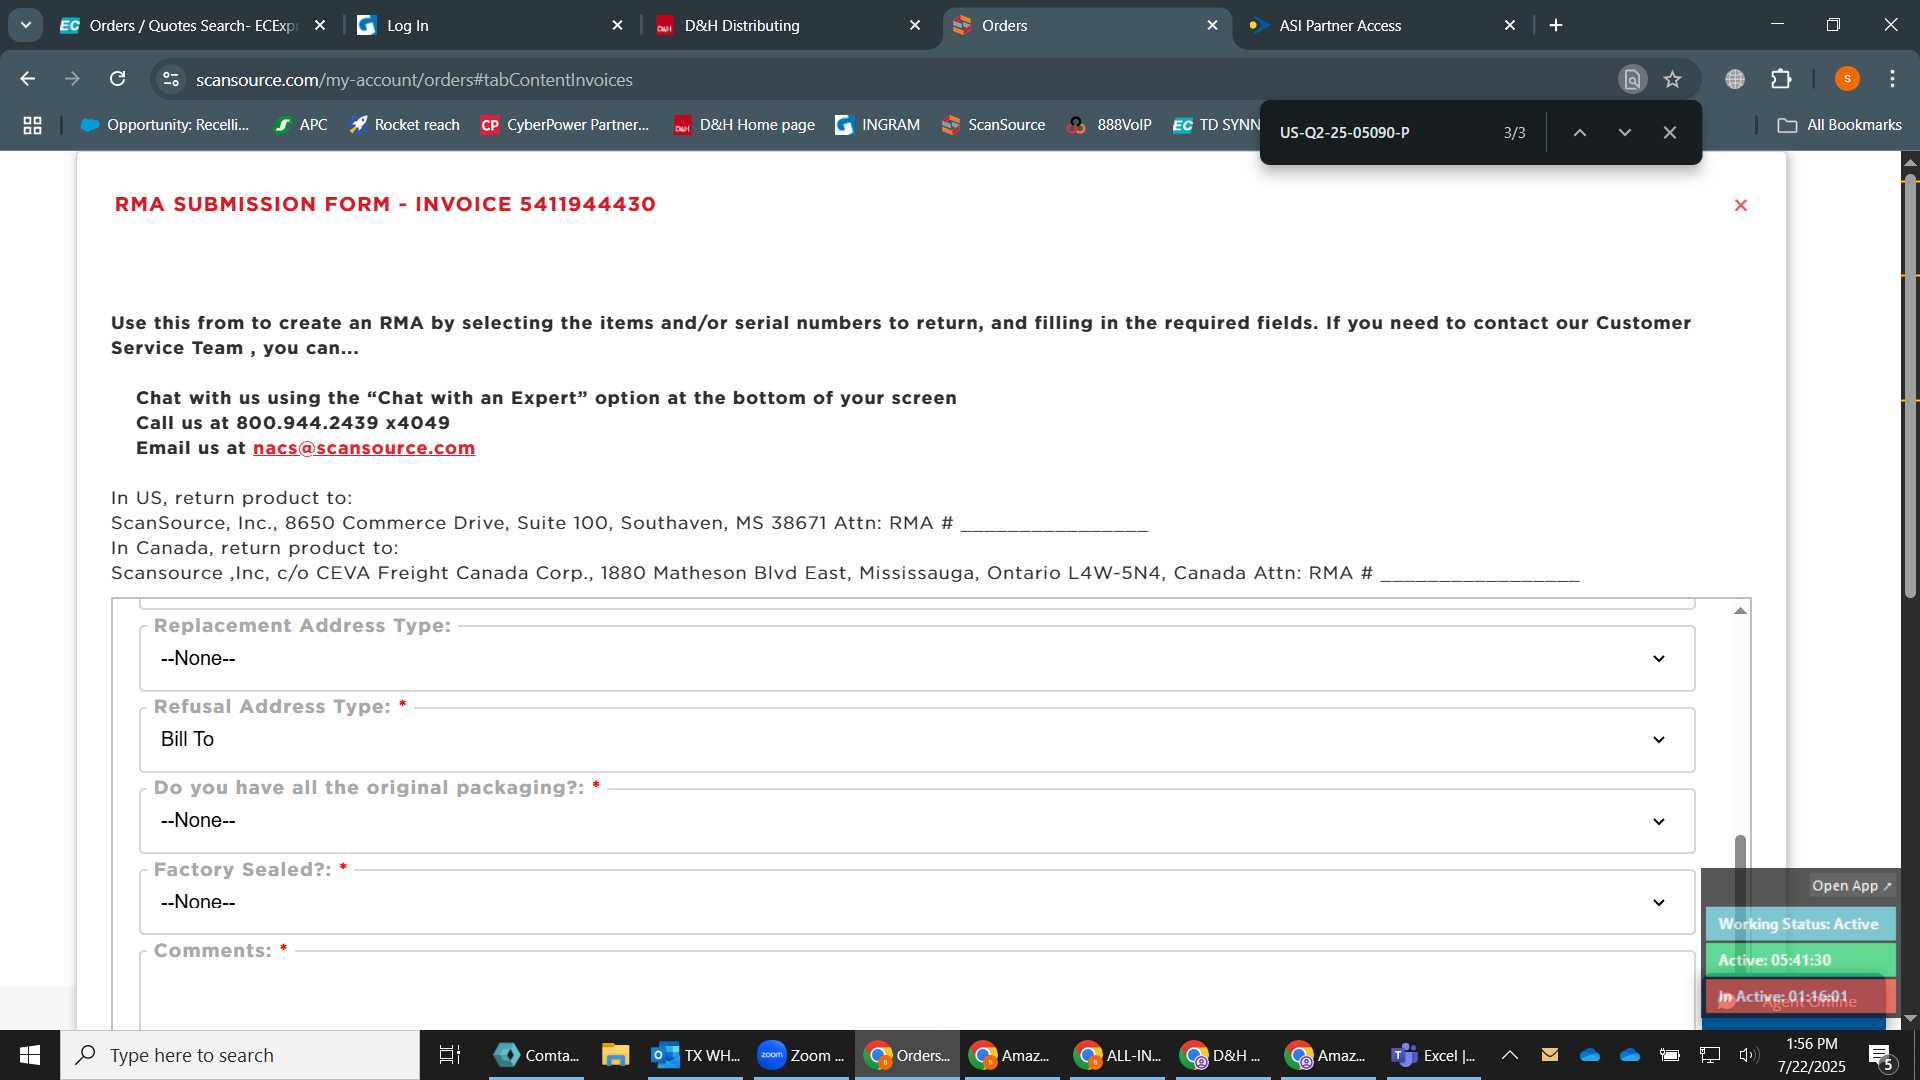Open ALL-IN Chrome window on taskbar
This screenshot has height=1080, width=1920.
click(1117, 1055)
